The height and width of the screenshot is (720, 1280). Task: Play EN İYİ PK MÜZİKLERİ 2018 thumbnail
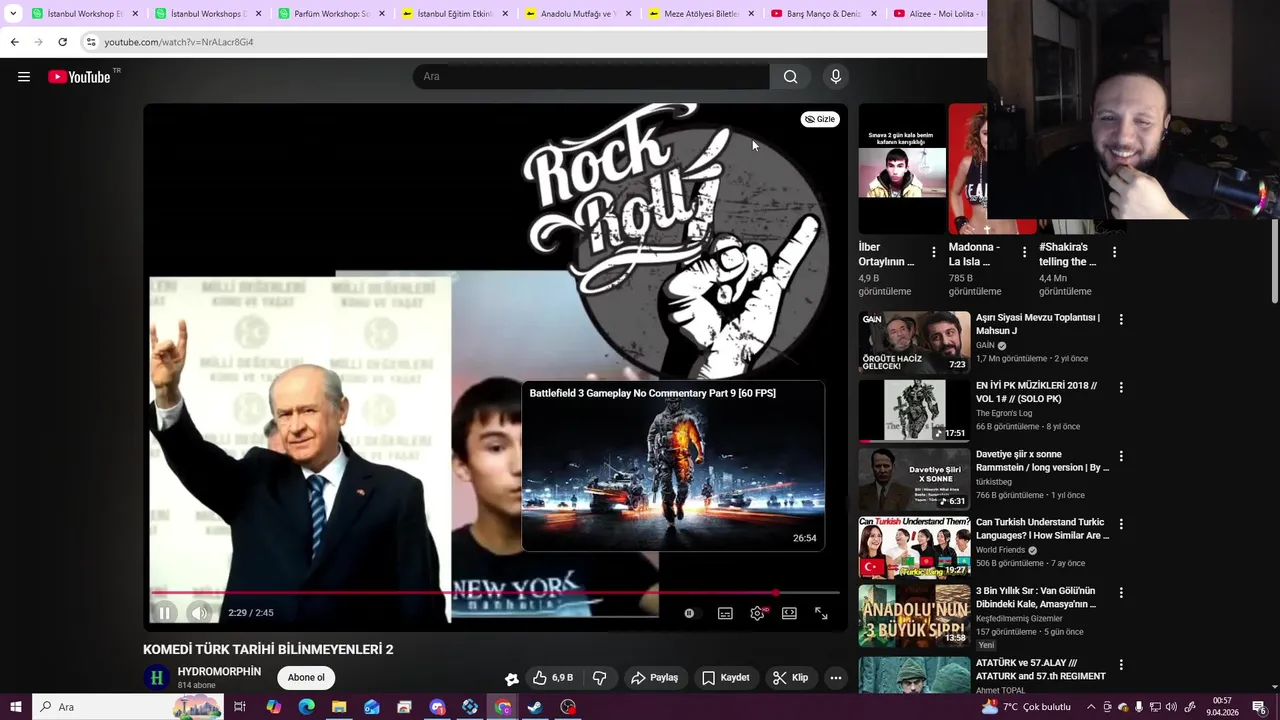(914, 410)
